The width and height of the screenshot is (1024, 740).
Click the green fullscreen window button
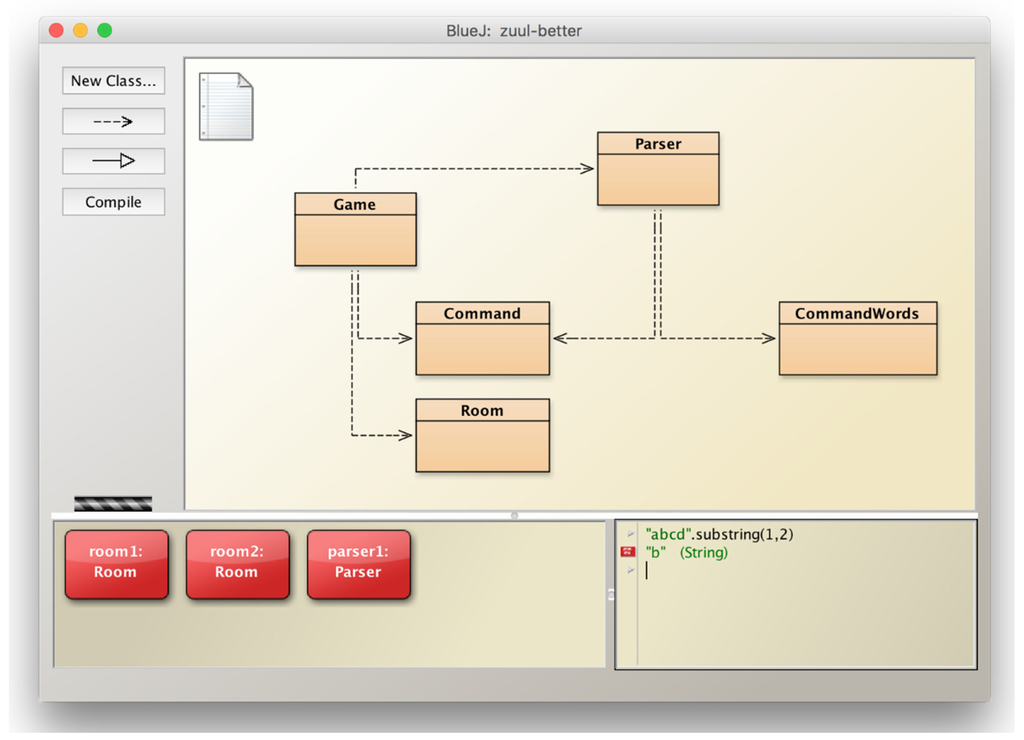[104, 30]
